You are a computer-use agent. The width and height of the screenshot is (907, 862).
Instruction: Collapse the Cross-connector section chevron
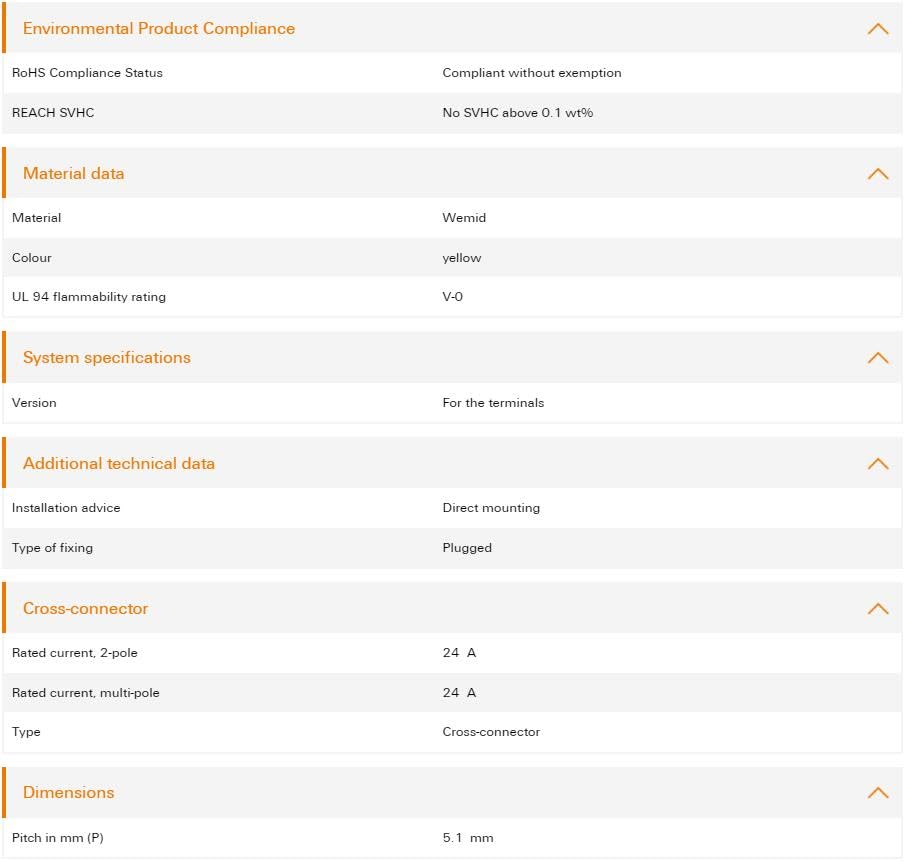coord(877,609)
